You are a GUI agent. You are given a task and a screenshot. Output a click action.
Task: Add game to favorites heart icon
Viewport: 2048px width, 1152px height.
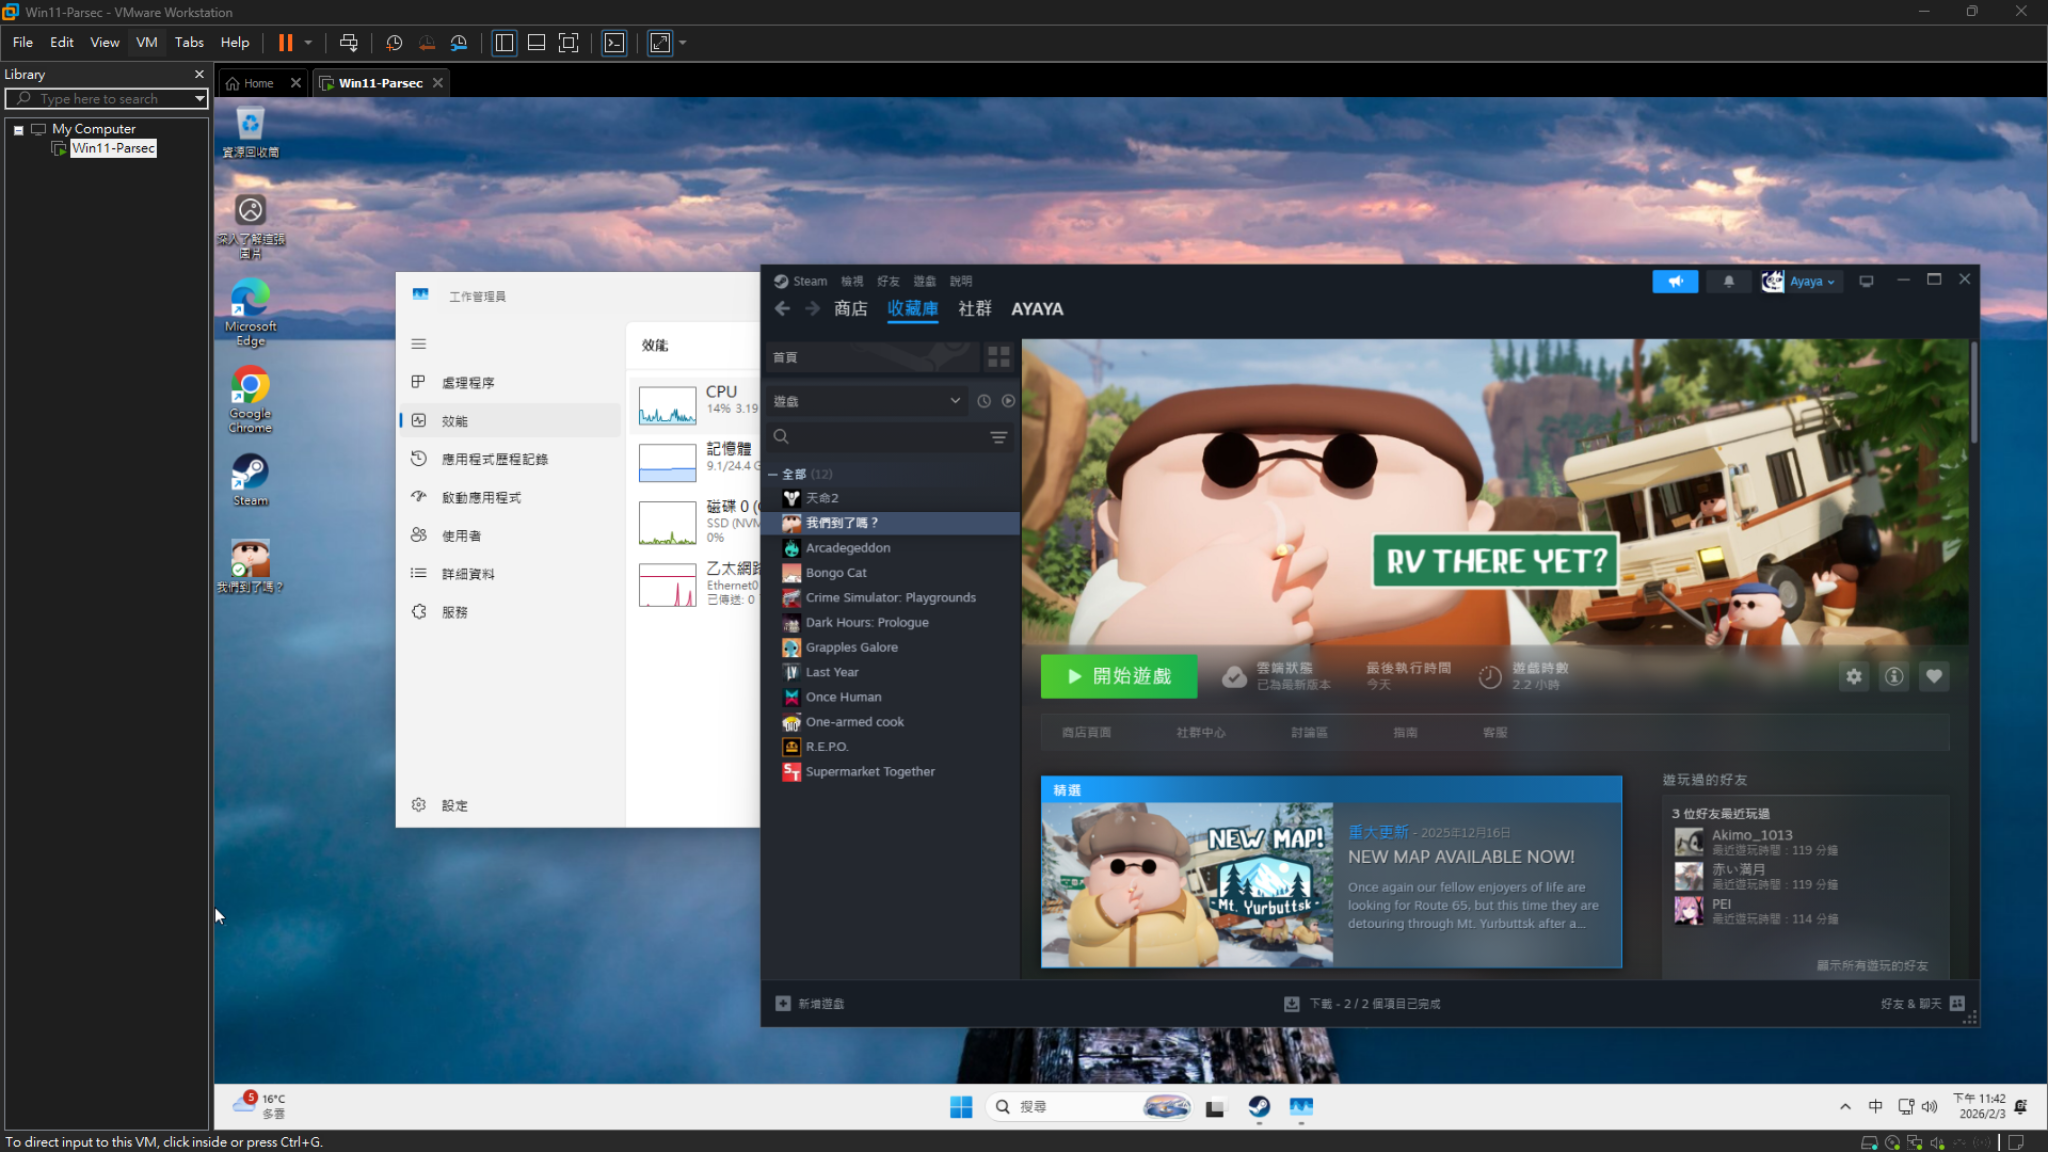1934,677
